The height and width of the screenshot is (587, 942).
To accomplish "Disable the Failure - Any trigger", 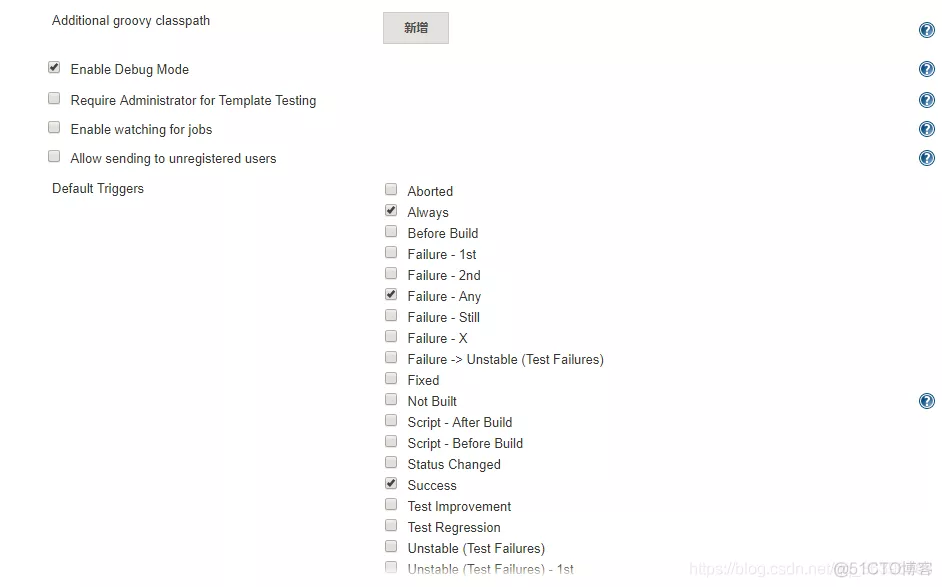I will (x=391, y=295).
